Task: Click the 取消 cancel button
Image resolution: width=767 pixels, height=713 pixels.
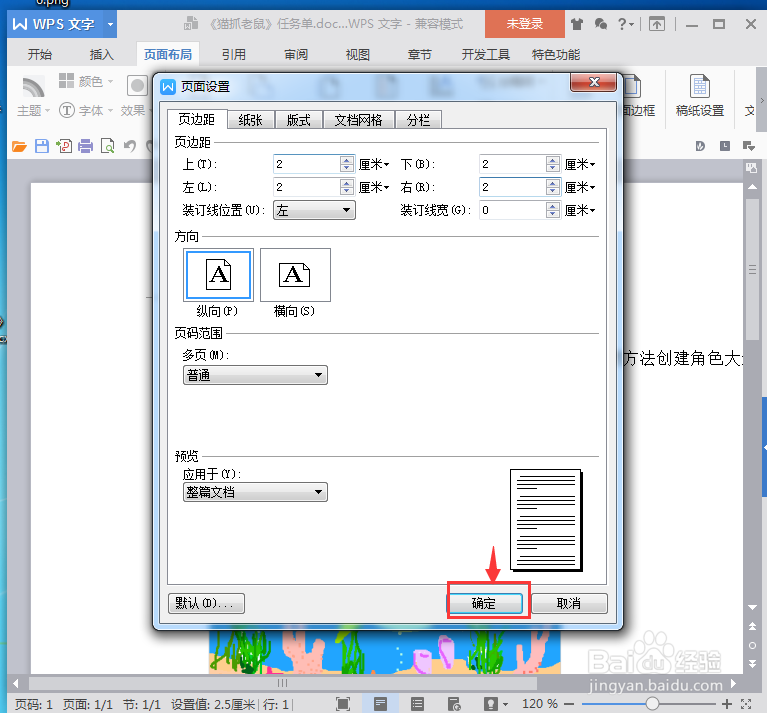Action: coord(569,603)
